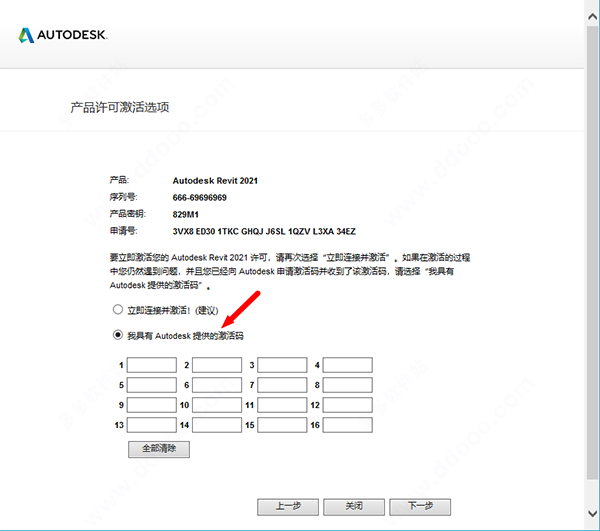Click activation code box 6
This screenshot has height=531, width=600.
pyautogui.click(x=217, y=385)
